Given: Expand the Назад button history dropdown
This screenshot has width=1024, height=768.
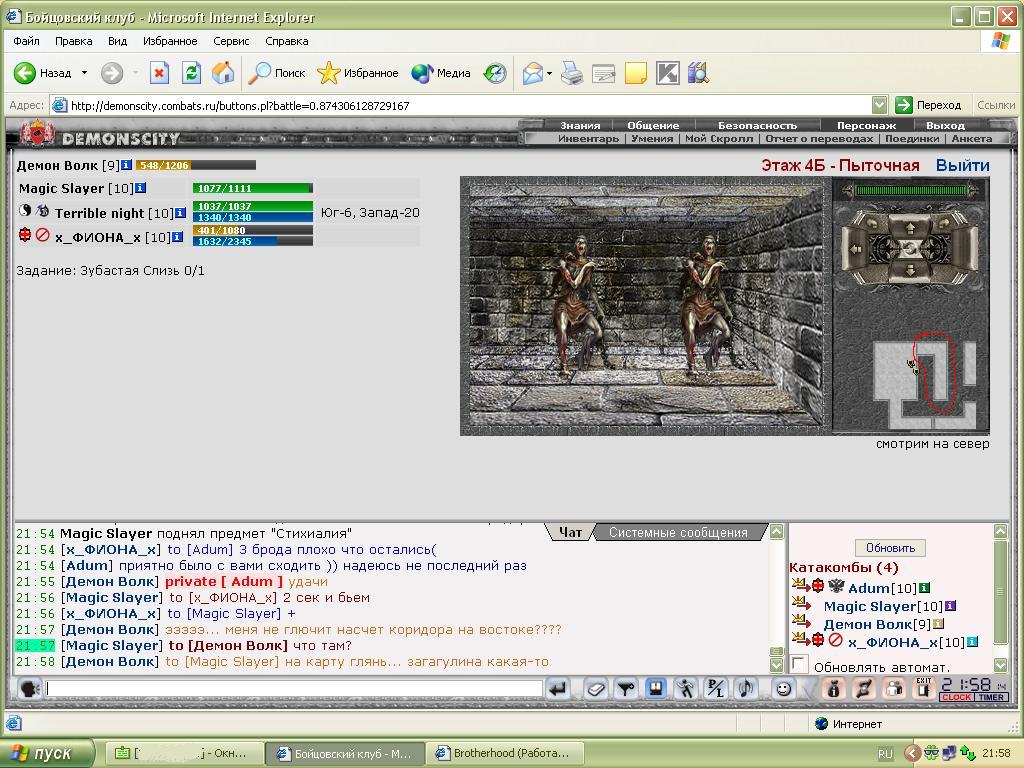Looking at the screenshot, I should pos(84,72).
